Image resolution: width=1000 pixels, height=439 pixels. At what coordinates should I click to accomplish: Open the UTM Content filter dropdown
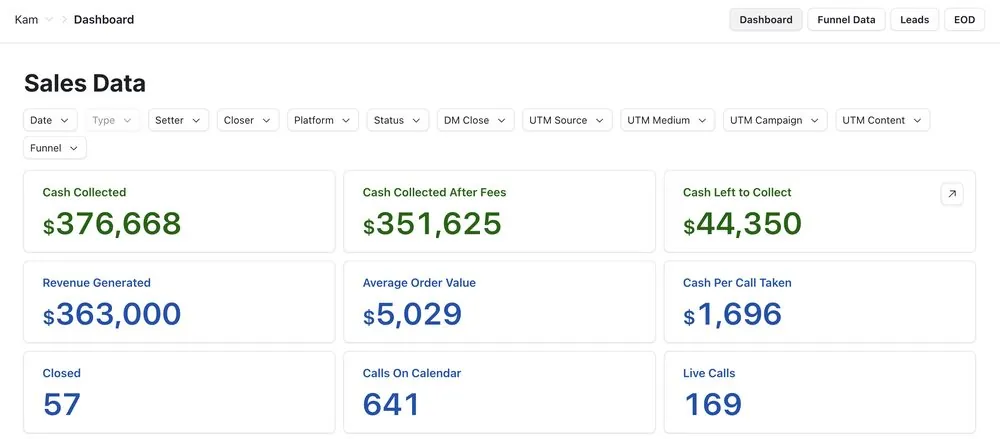click(883, 120)
